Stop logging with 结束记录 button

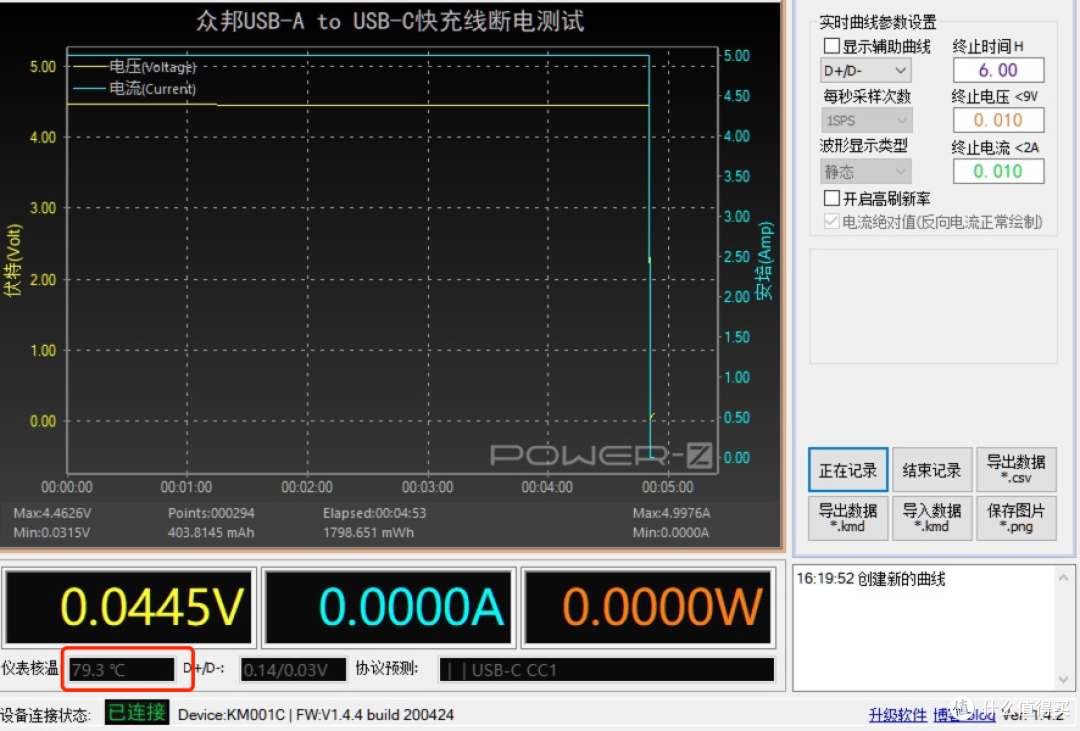coord(932,470)
